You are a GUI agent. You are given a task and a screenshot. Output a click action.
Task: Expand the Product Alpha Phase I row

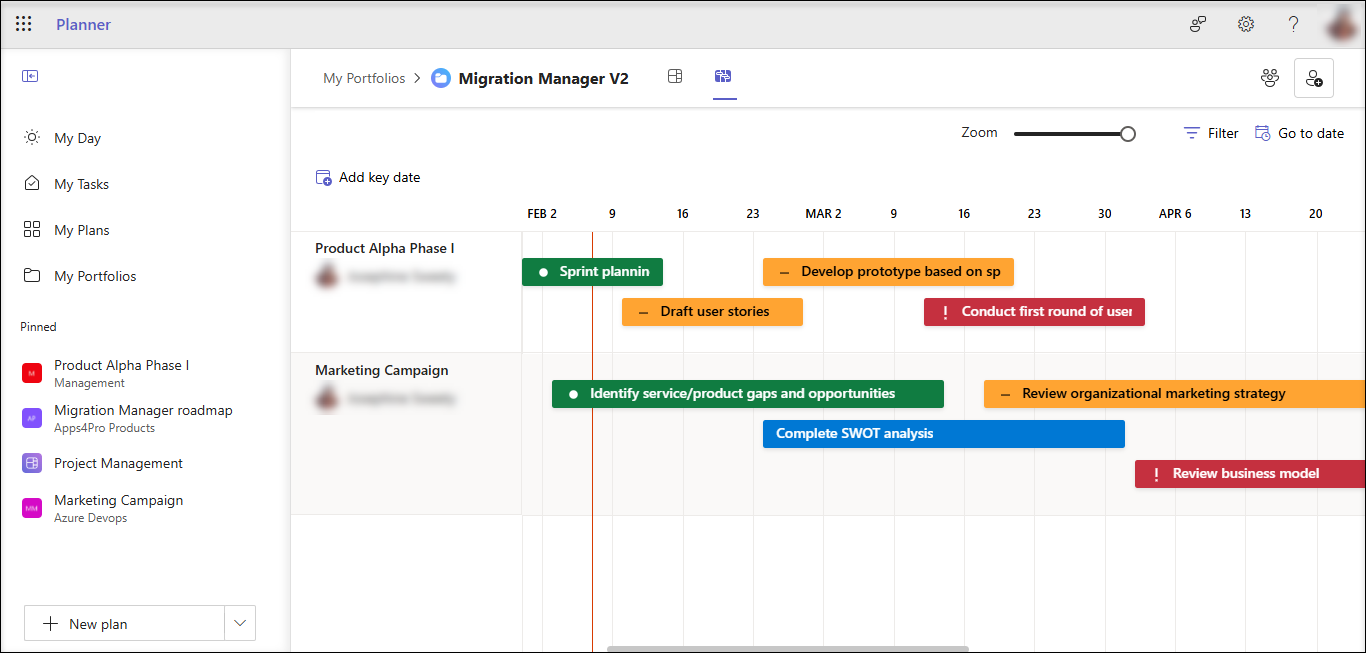click(384, 247)
